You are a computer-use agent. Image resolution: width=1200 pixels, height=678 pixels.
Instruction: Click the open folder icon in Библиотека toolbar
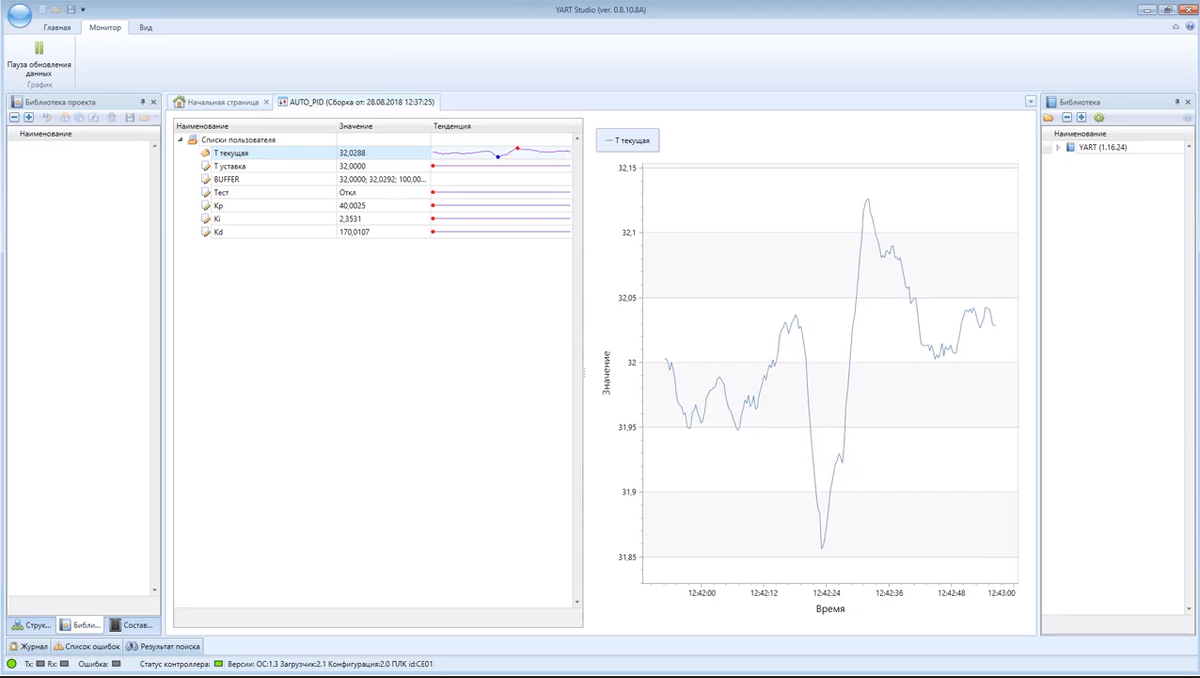(x=1049, y=118)
